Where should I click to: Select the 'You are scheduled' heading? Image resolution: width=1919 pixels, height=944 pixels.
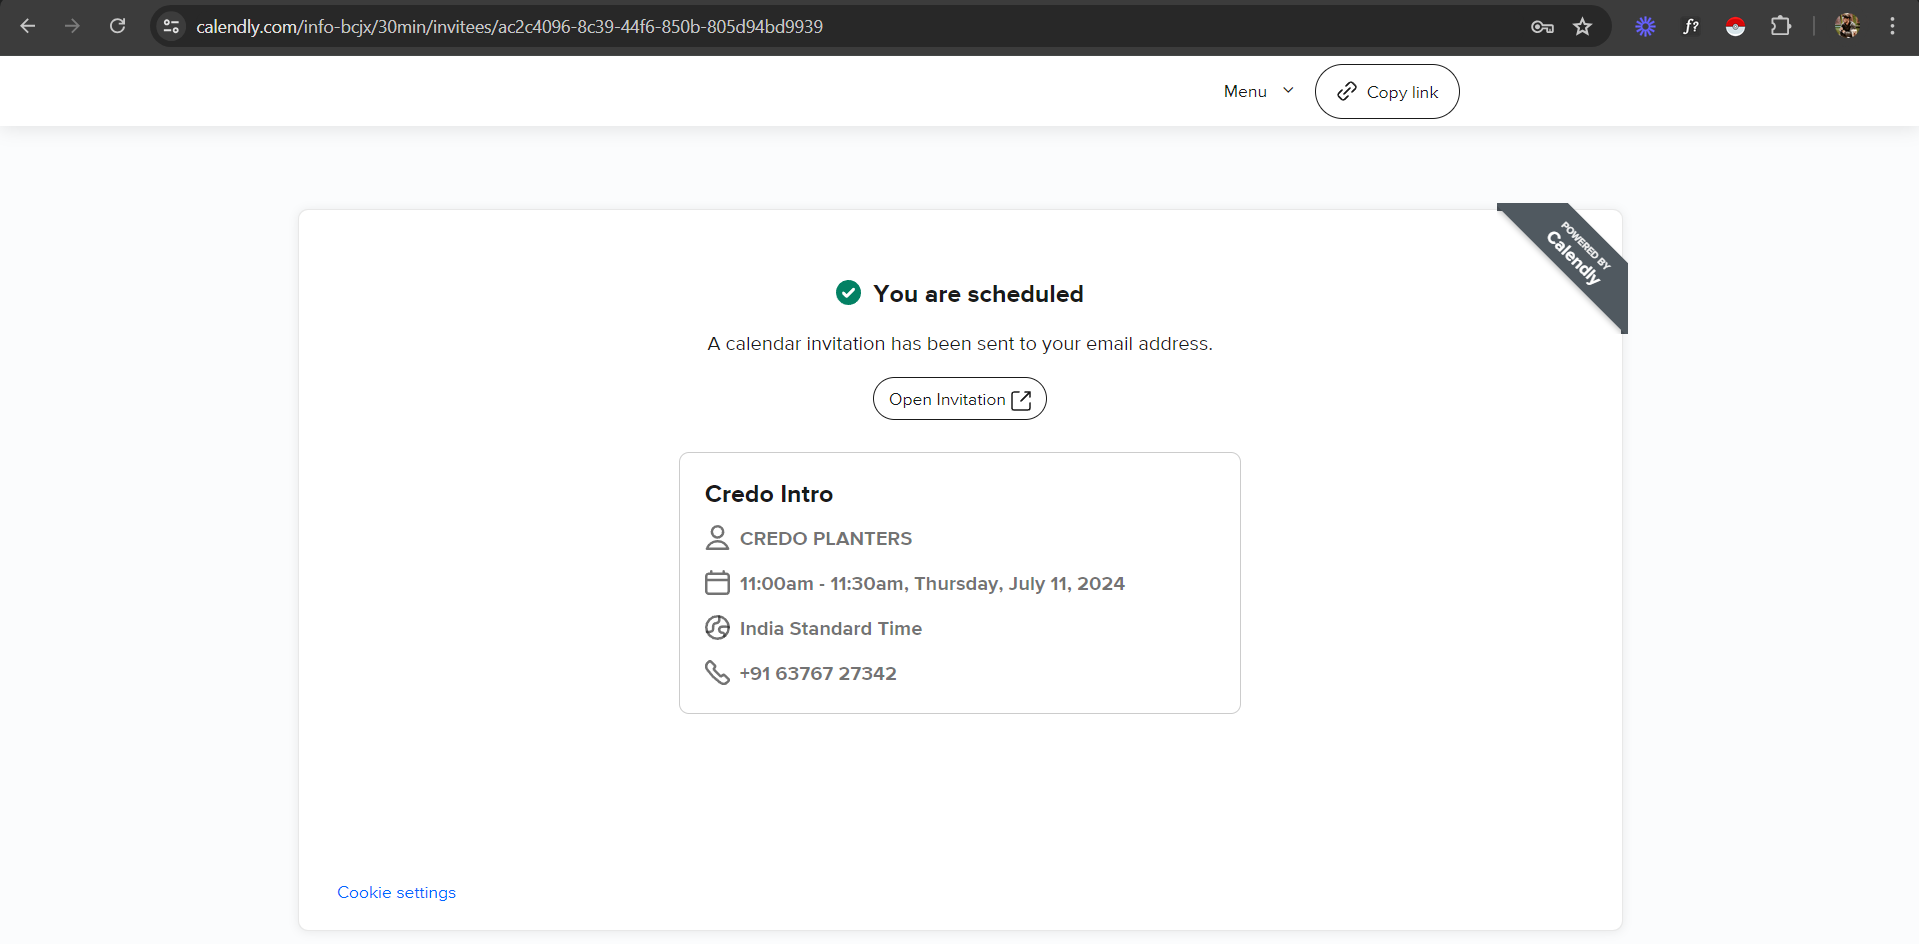[x=978, y=294]
